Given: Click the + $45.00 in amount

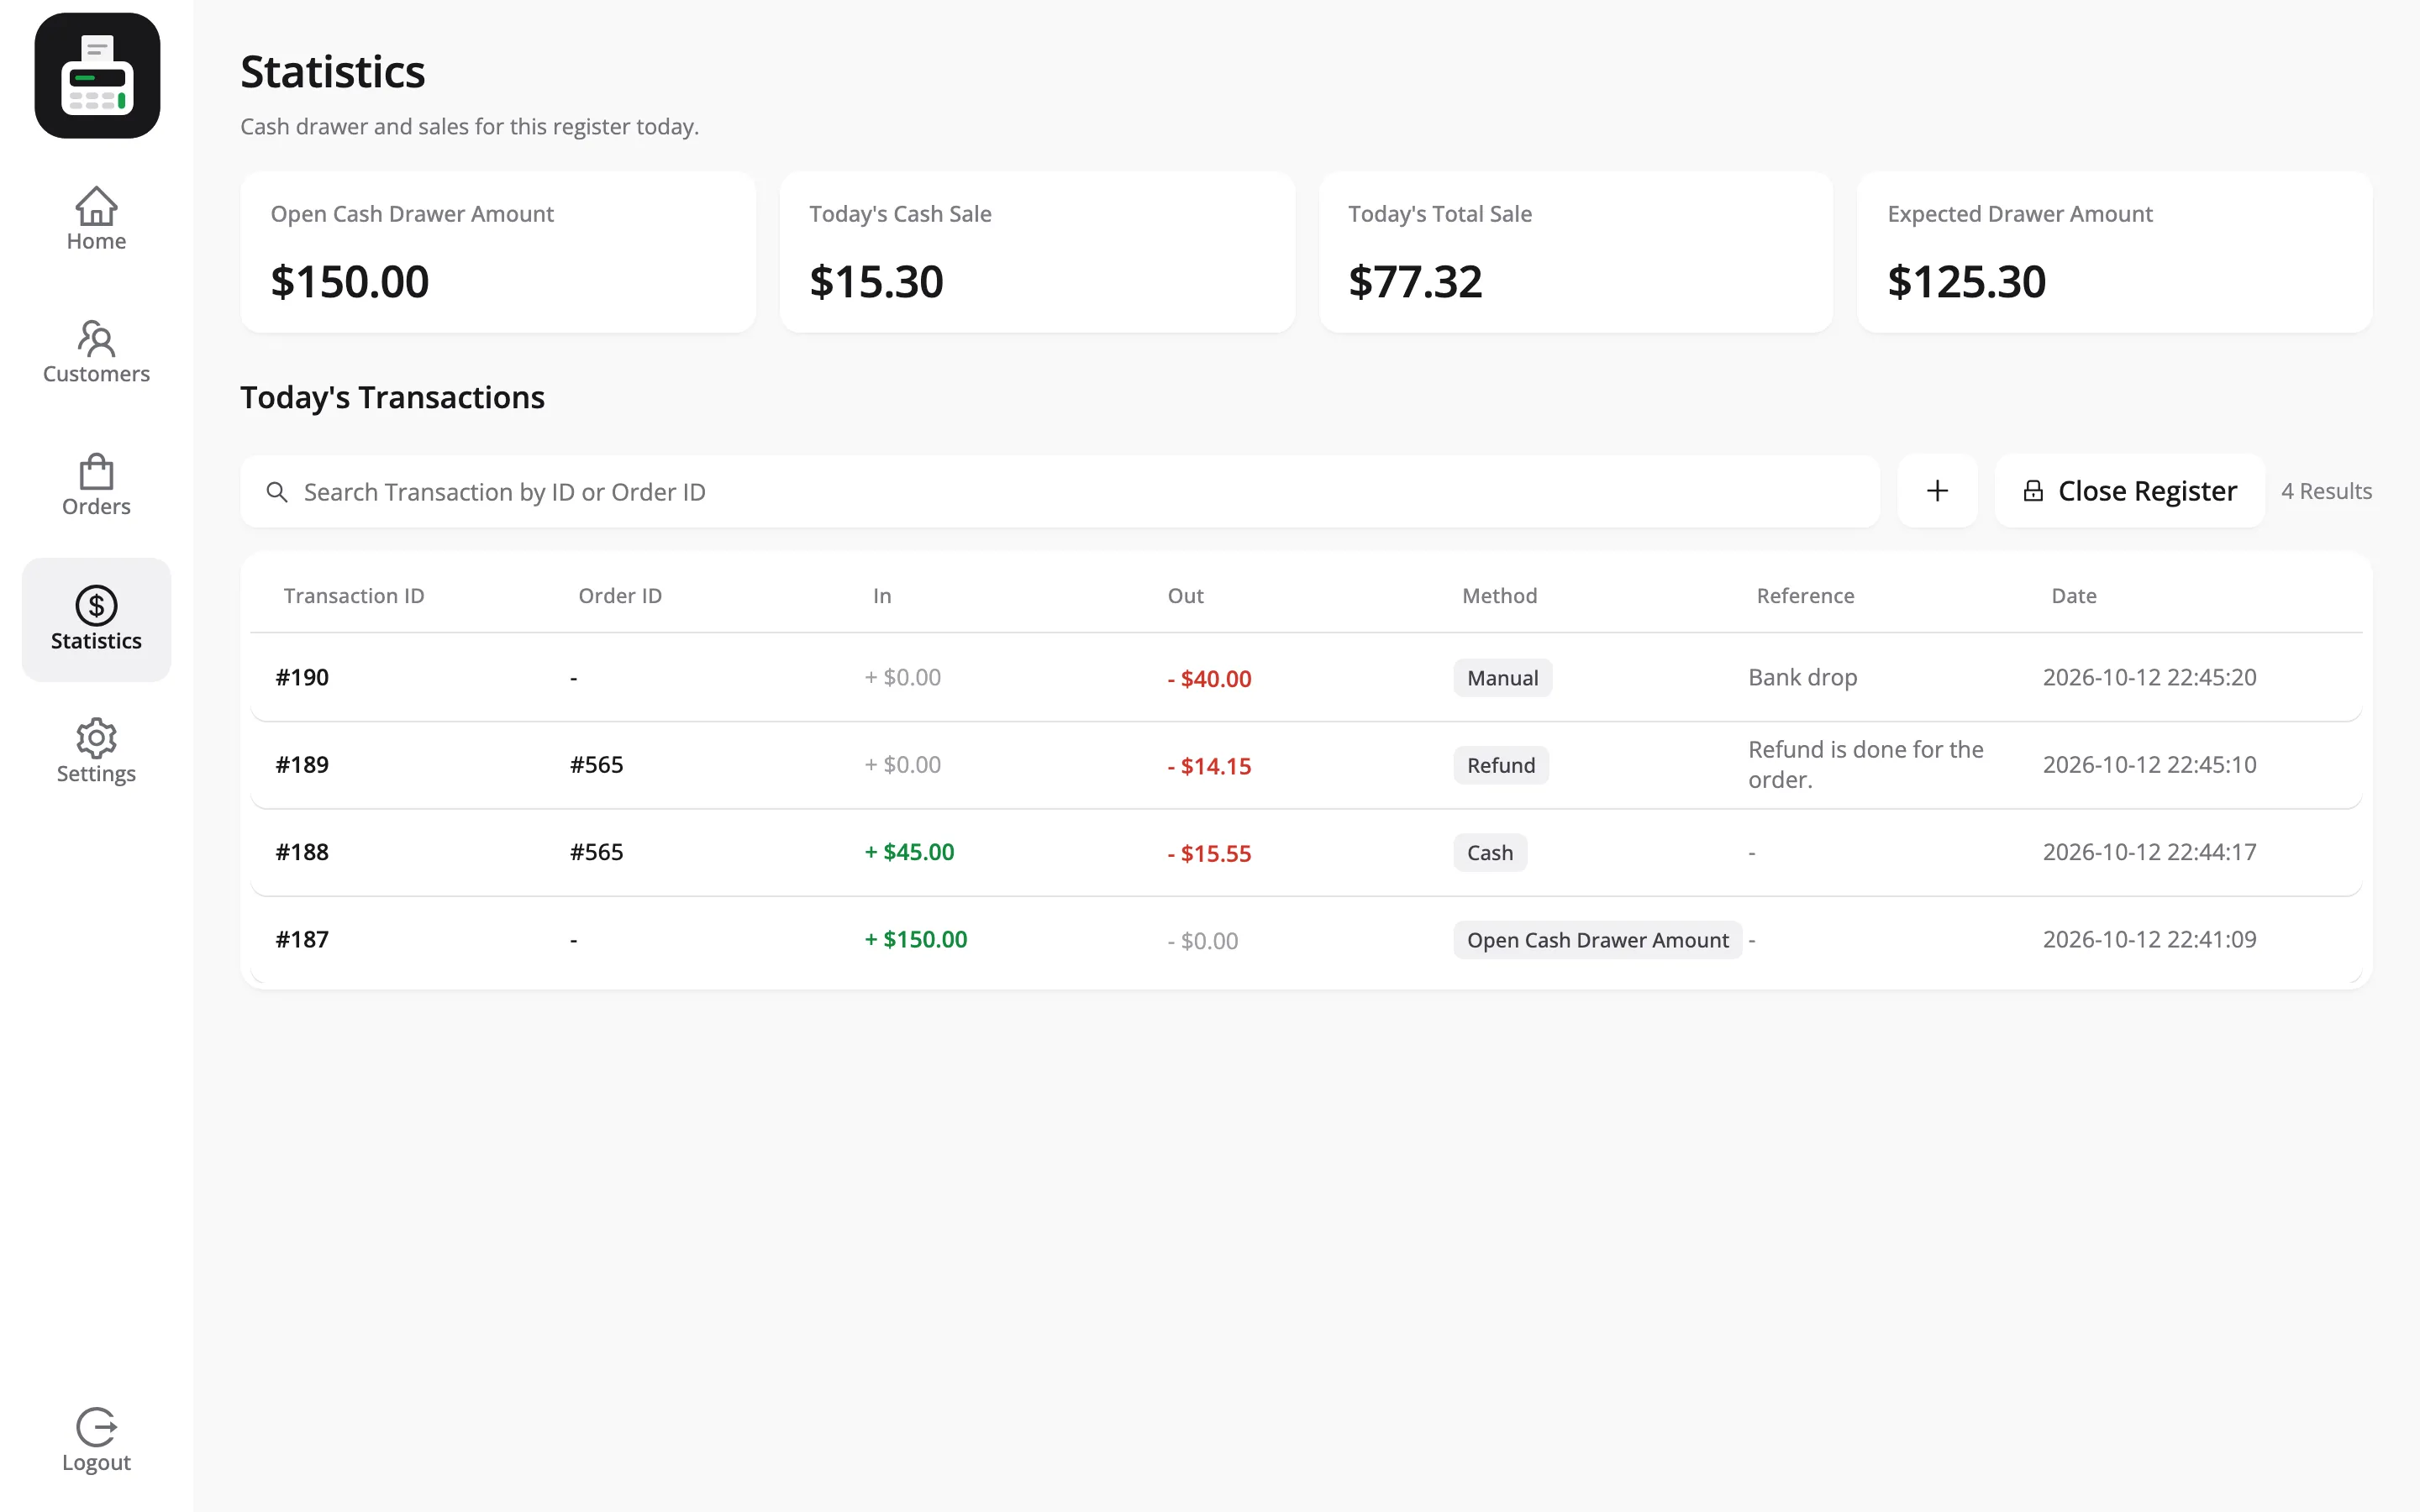Looking at the screenshot, I should click(909, 852).
